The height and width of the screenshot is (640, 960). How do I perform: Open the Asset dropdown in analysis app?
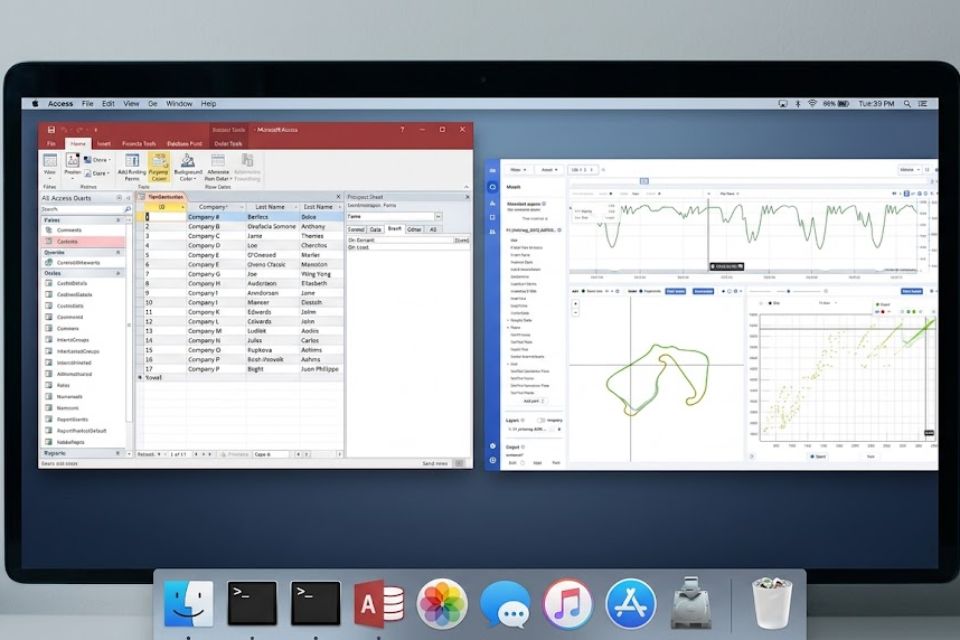tap(549, 170)
